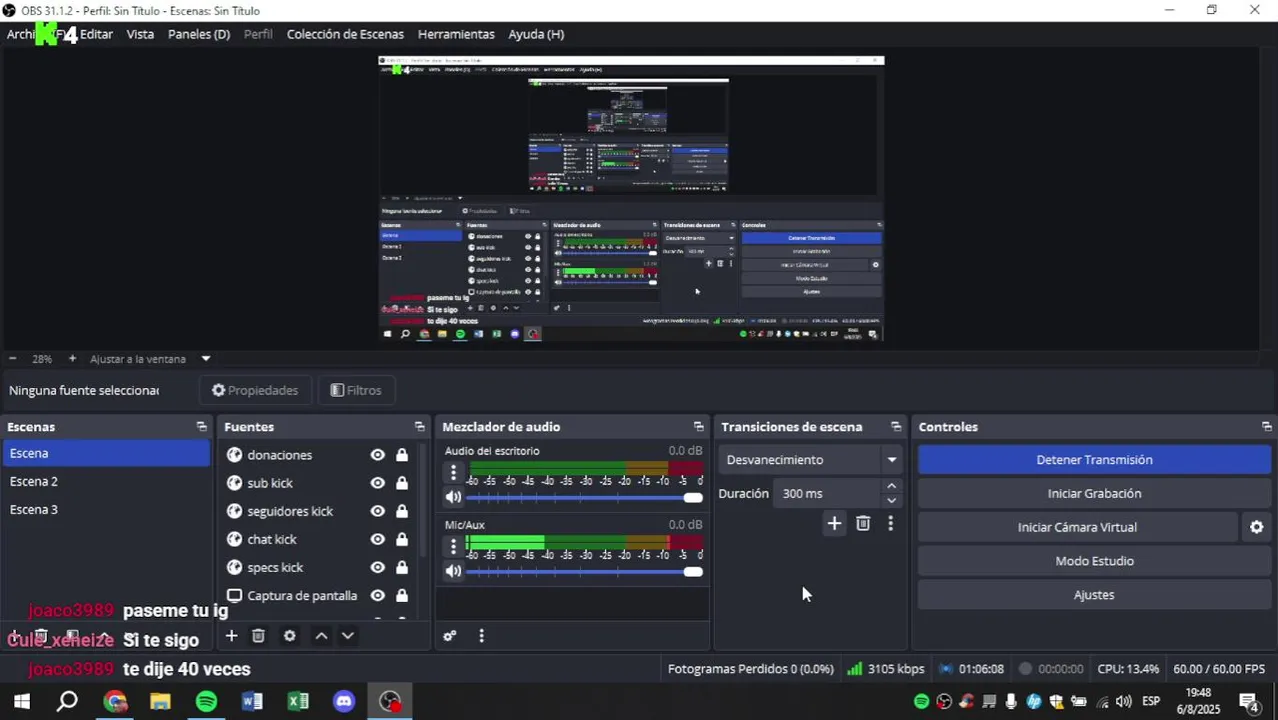Click Detener Transmisión button
Viewport: 1278px width, 720px height.
[x=1094, y=460]
